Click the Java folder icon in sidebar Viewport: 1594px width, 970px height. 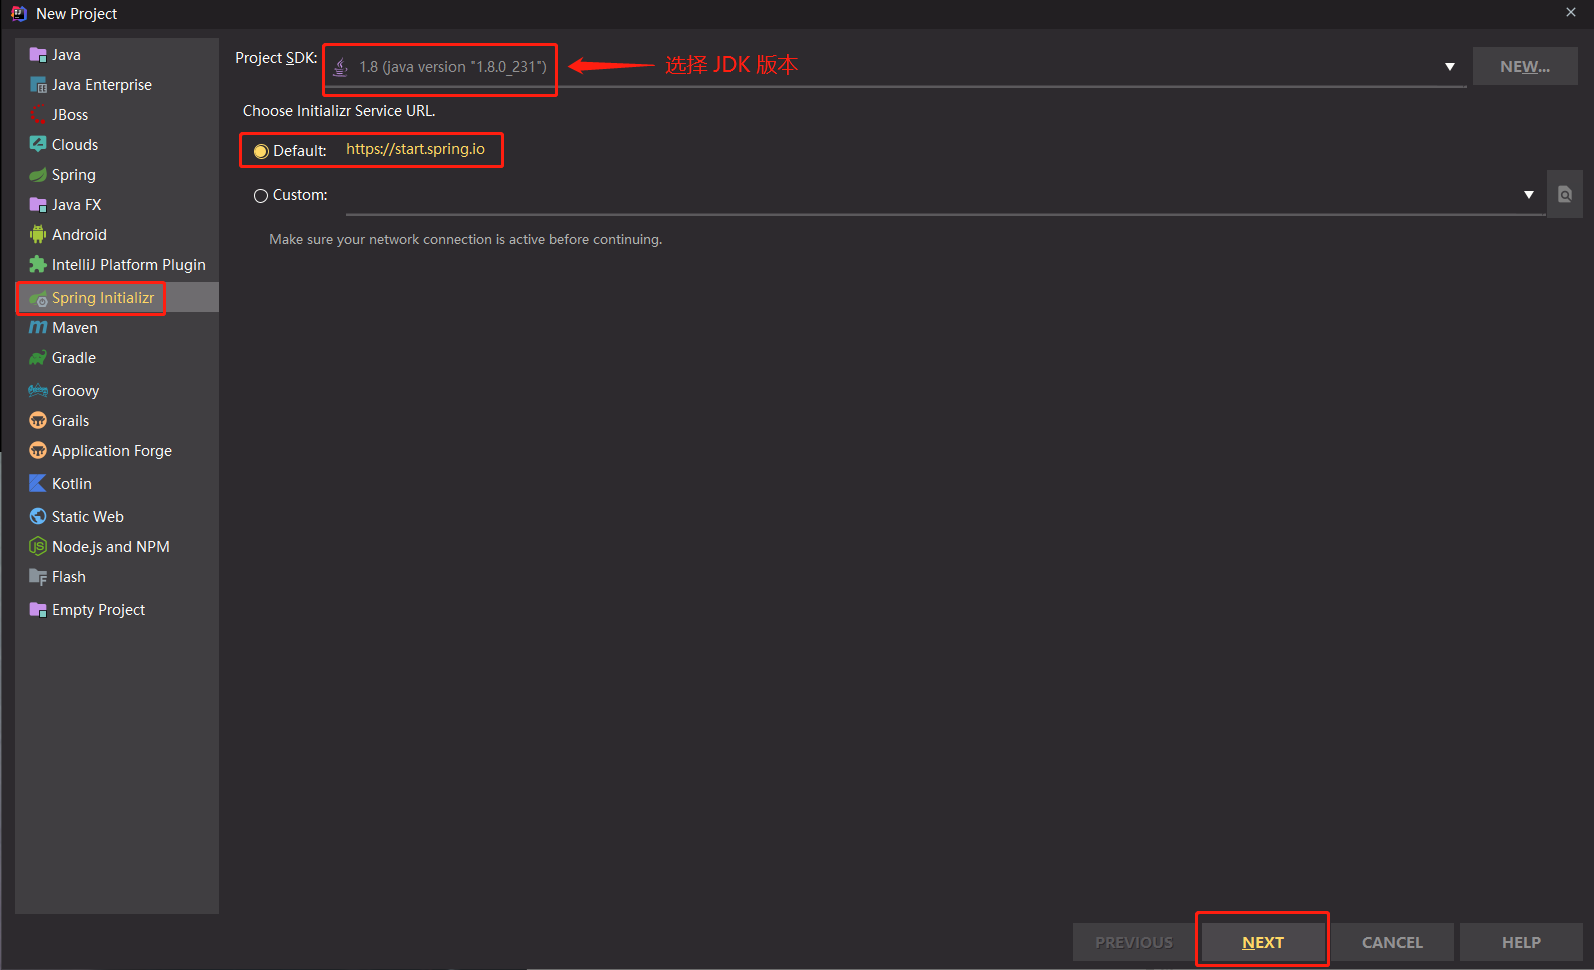[x=38, y=55]
